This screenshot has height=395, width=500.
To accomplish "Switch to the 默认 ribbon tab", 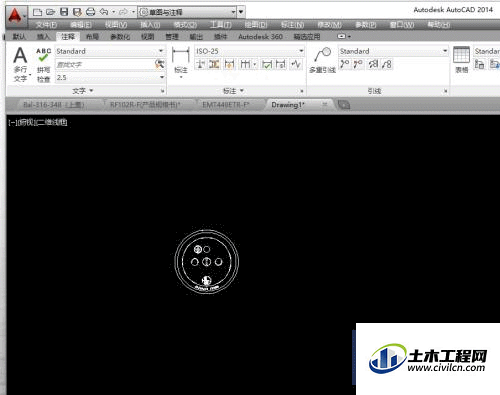I will pos(19,37).
